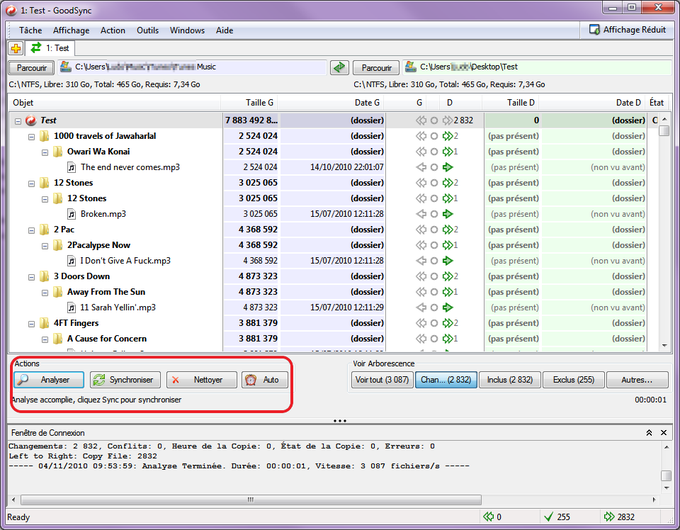Viewport: 680px width, 530px height.
Task: Collapse Away From The Sun folder
Action: (45, 293)
